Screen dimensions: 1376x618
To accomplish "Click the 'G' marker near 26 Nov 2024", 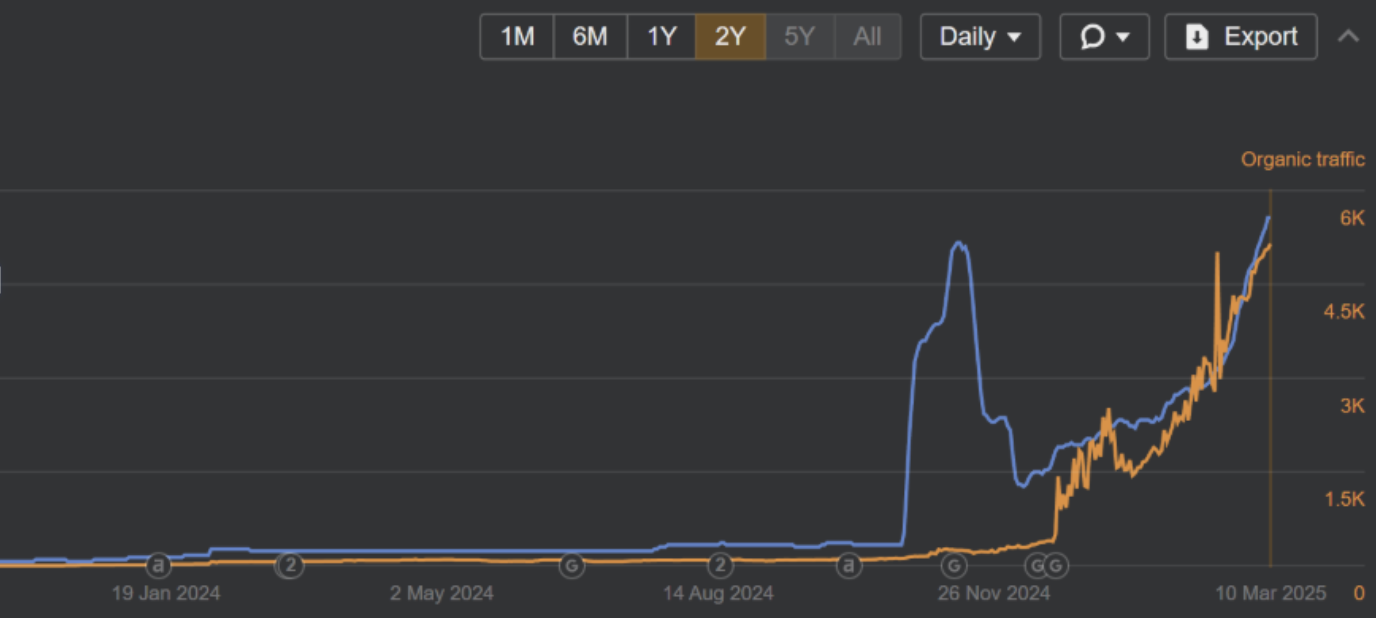I will [954, 565].
